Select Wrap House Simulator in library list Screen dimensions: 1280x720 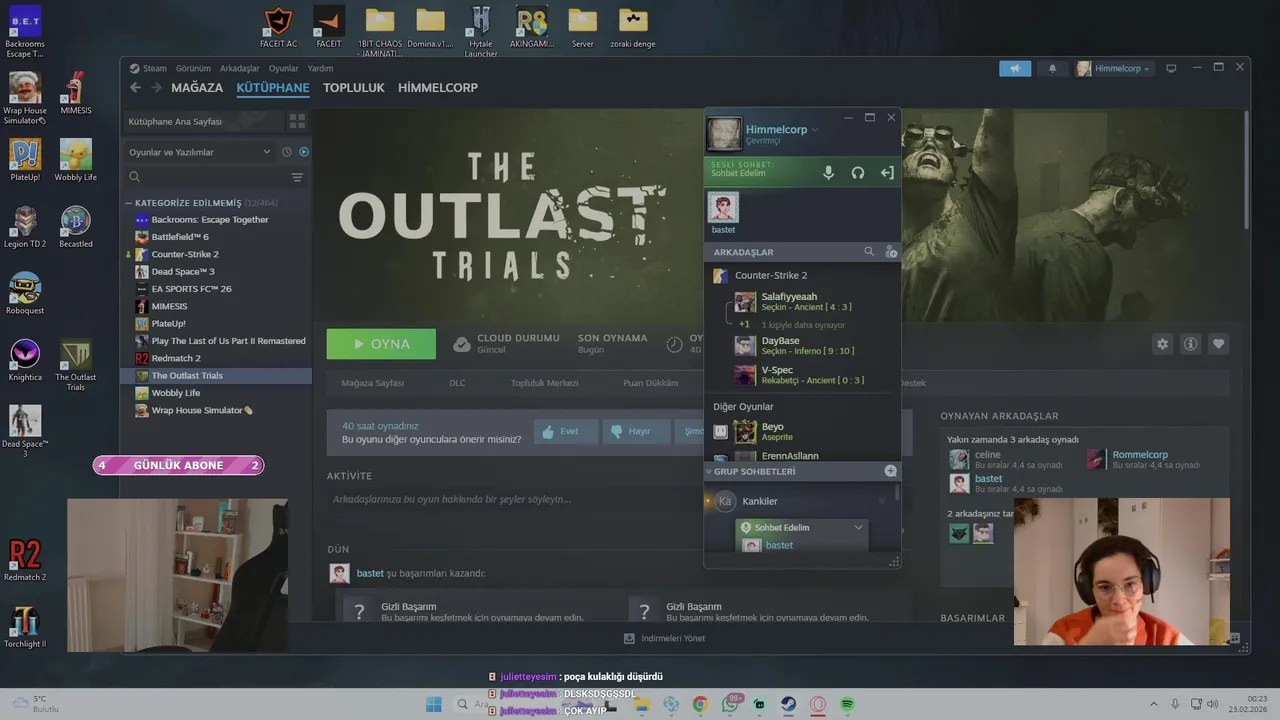pyautogui.click(x=216, y=410)
